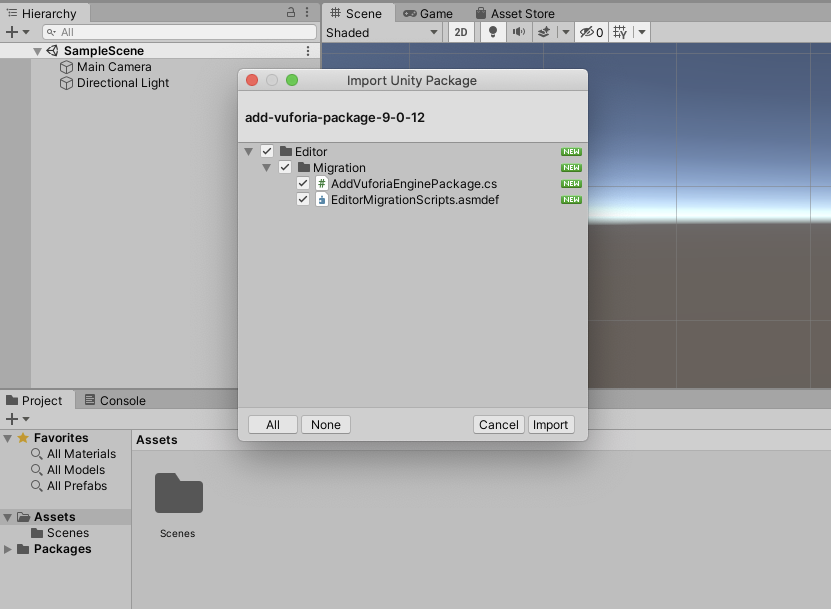The height and width of the screenshot is (609, 831).
Task: Click the None button in import dialog
Action: coord(326,425)
